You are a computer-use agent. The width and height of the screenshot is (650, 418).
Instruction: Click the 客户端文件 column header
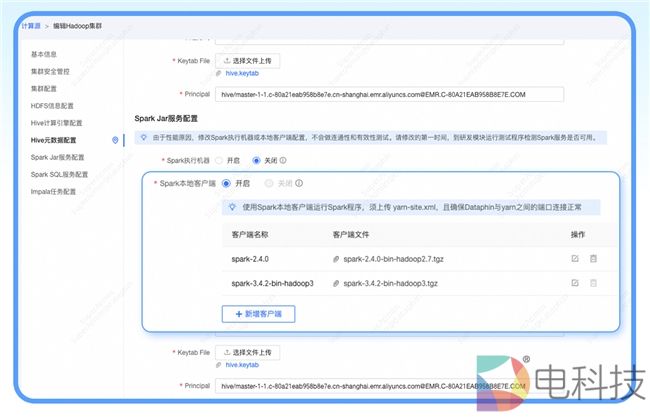351,235
